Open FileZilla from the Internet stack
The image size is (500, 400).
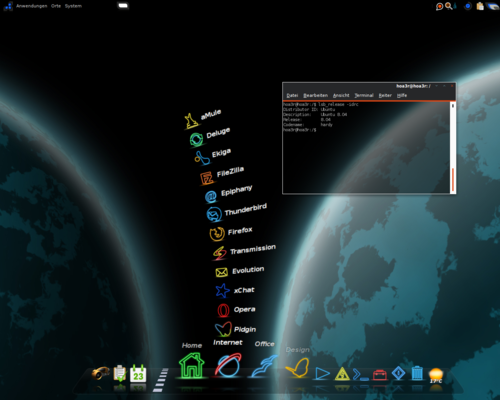coord(207,178)
